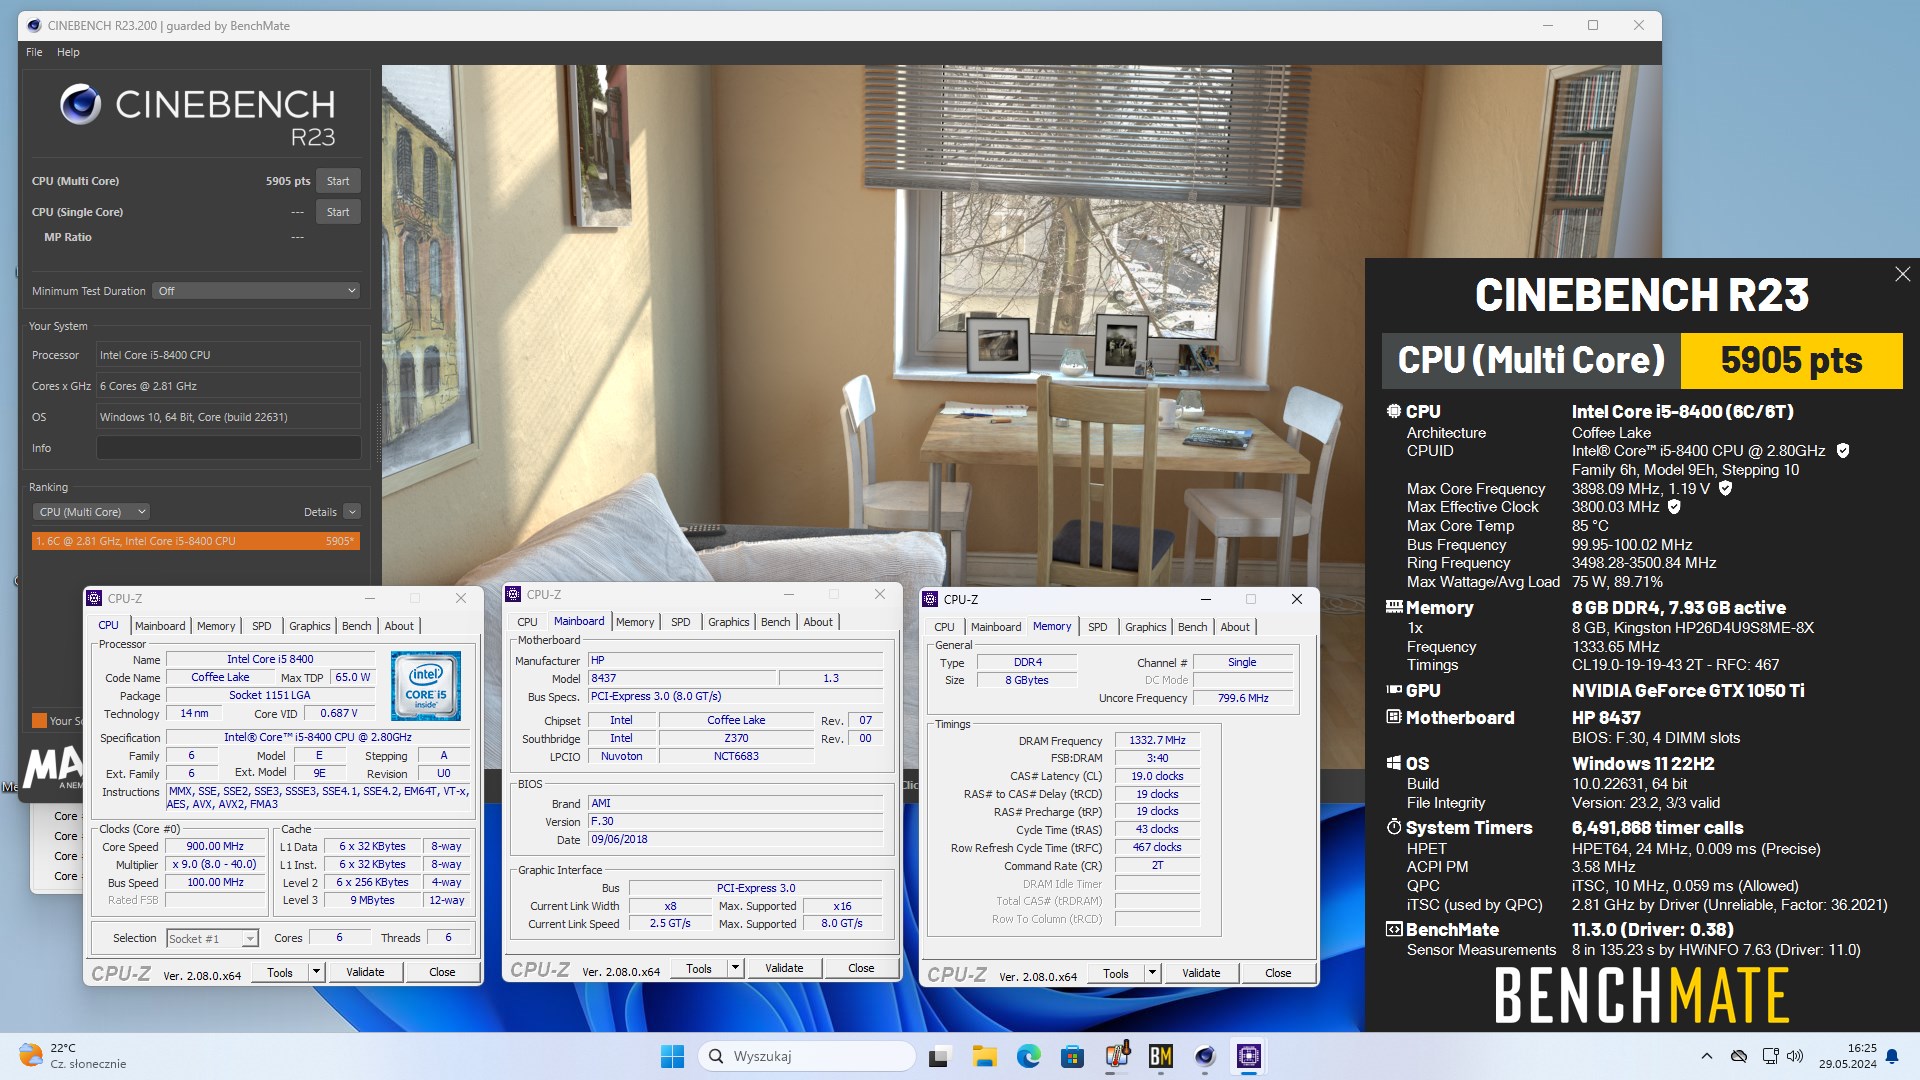Switch to Cinebench taskbar icon

(x=1205, y=1056)
